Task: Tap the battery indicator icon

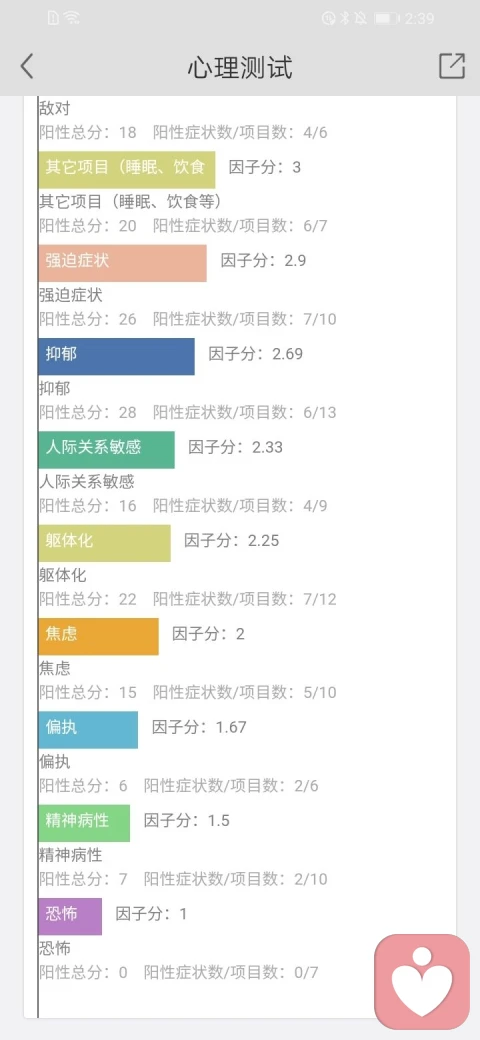Action: click(x=387, y=19)
